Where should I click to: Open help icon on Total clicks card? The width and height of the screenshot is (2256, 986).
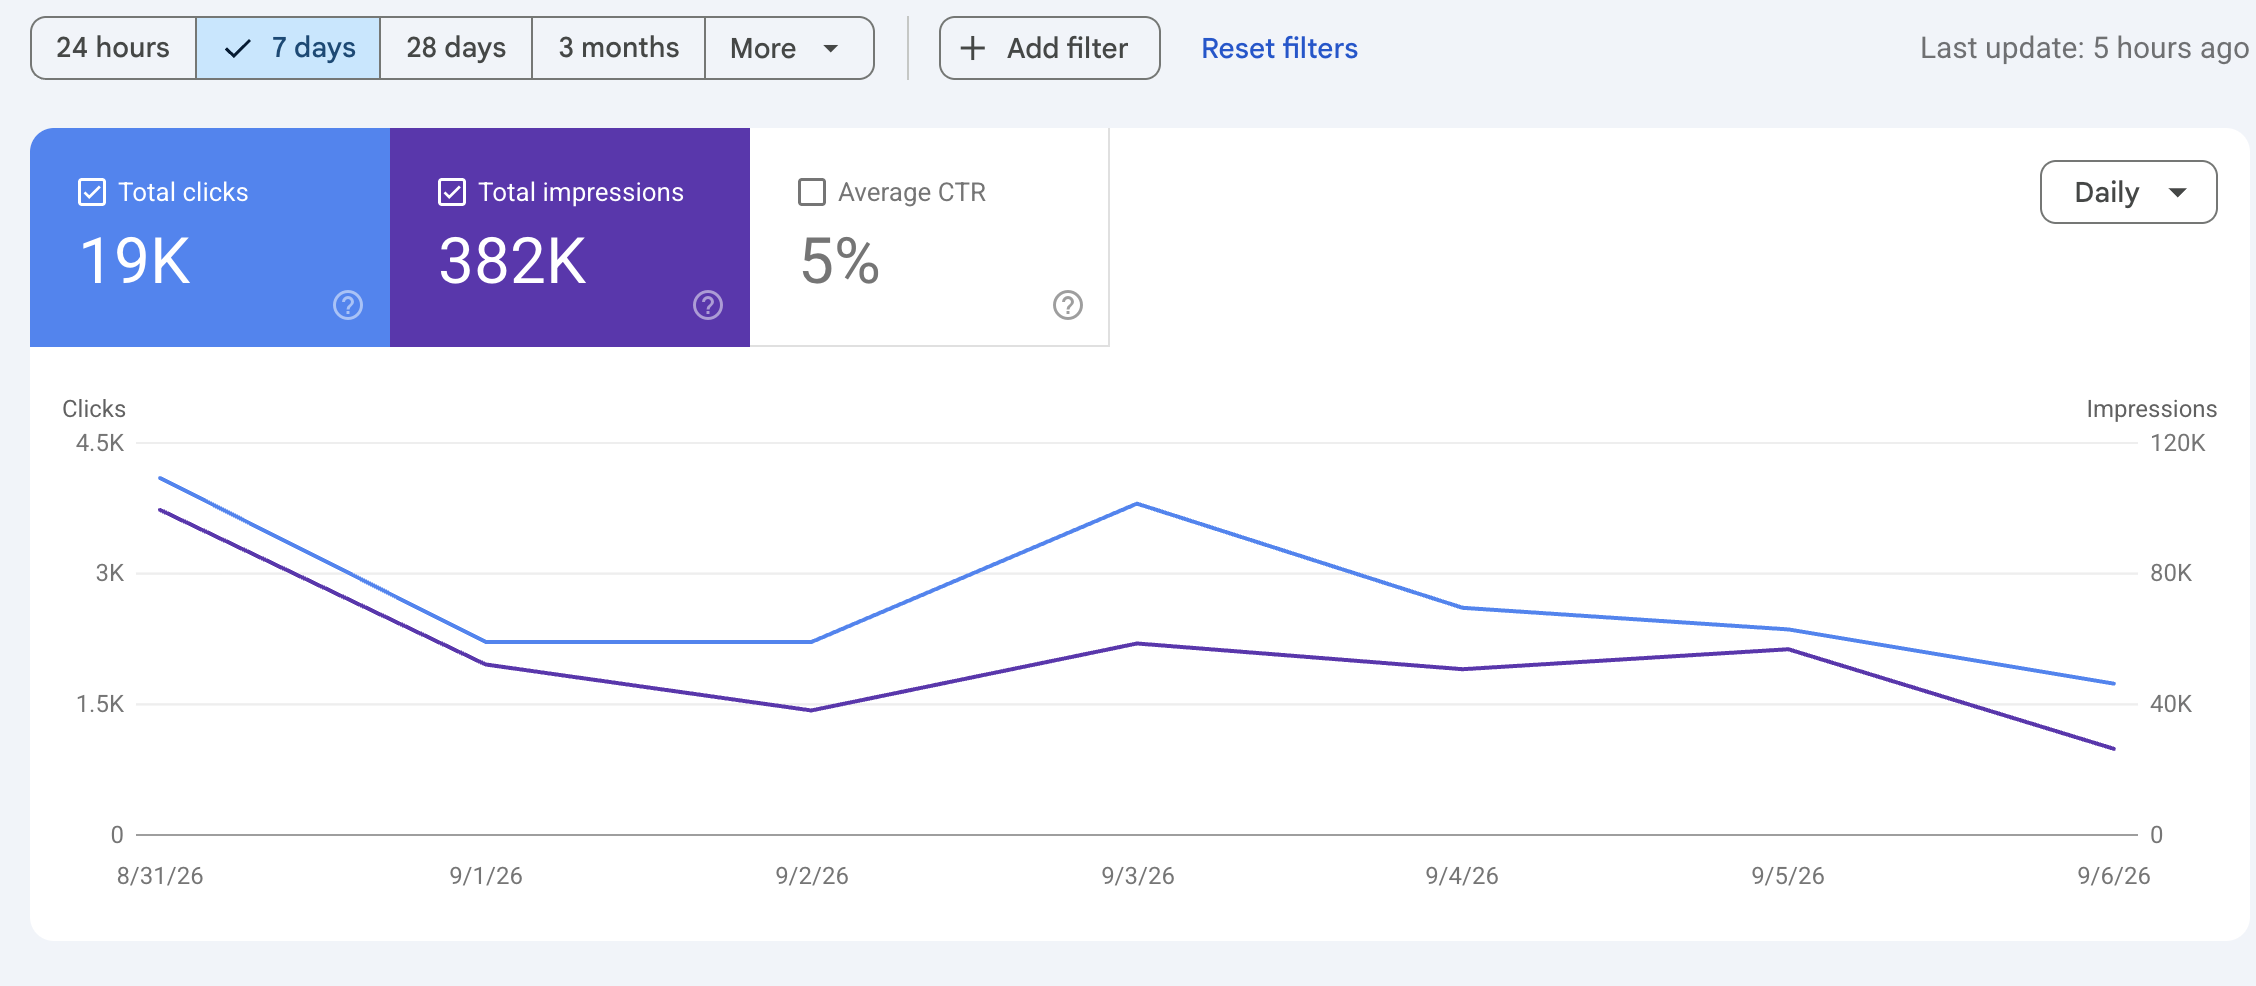tap(348, 305)
